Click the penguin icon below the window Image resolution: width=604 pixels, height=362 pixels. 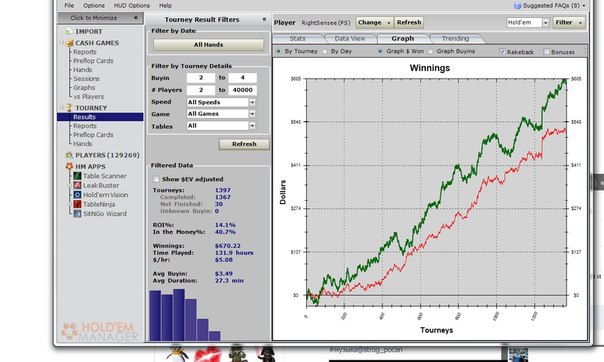tap(177, 354)
